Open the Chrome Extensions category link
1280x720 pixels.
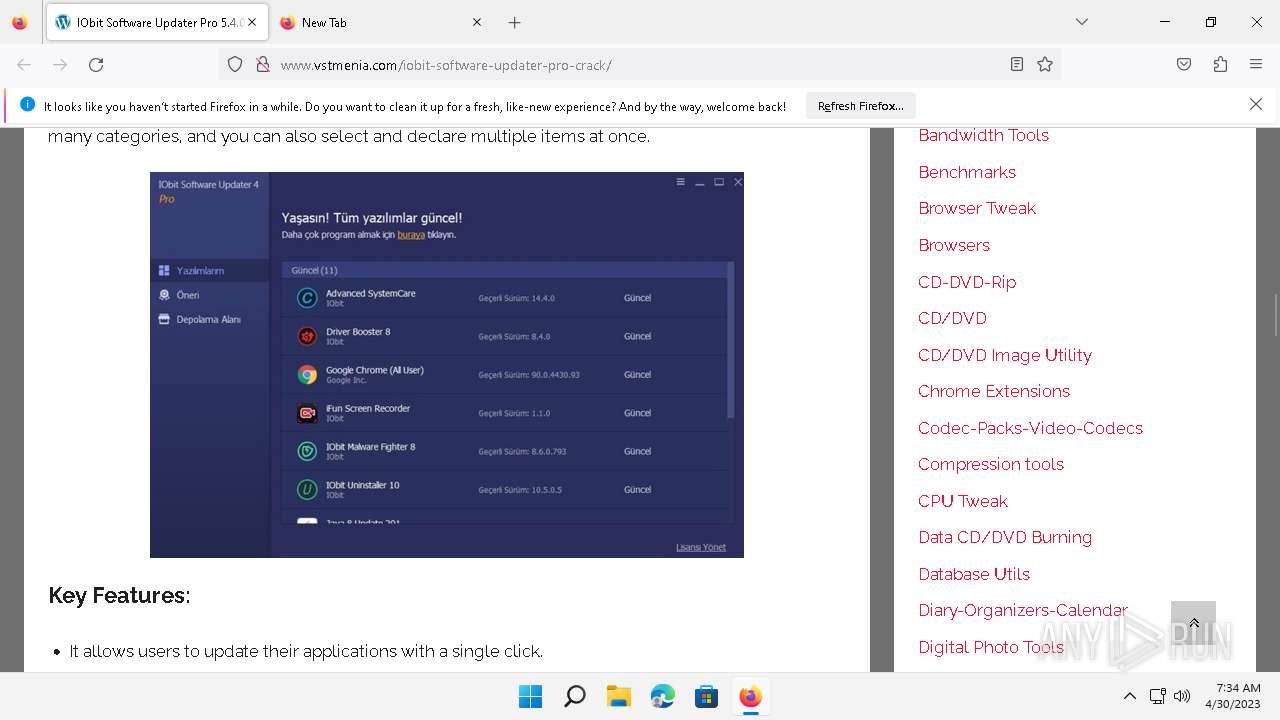point(994,391)
